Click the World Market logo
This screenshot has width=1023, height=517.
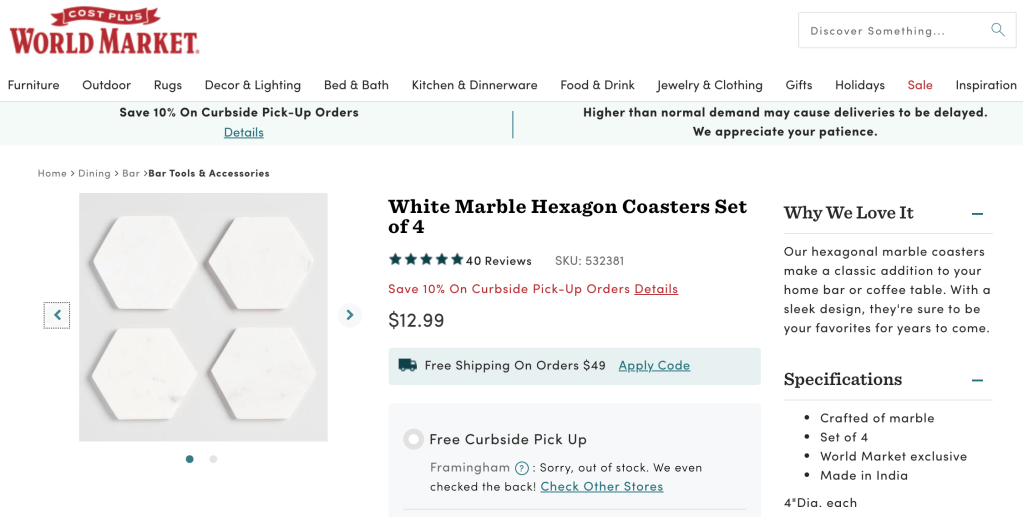tap(104, 31)
